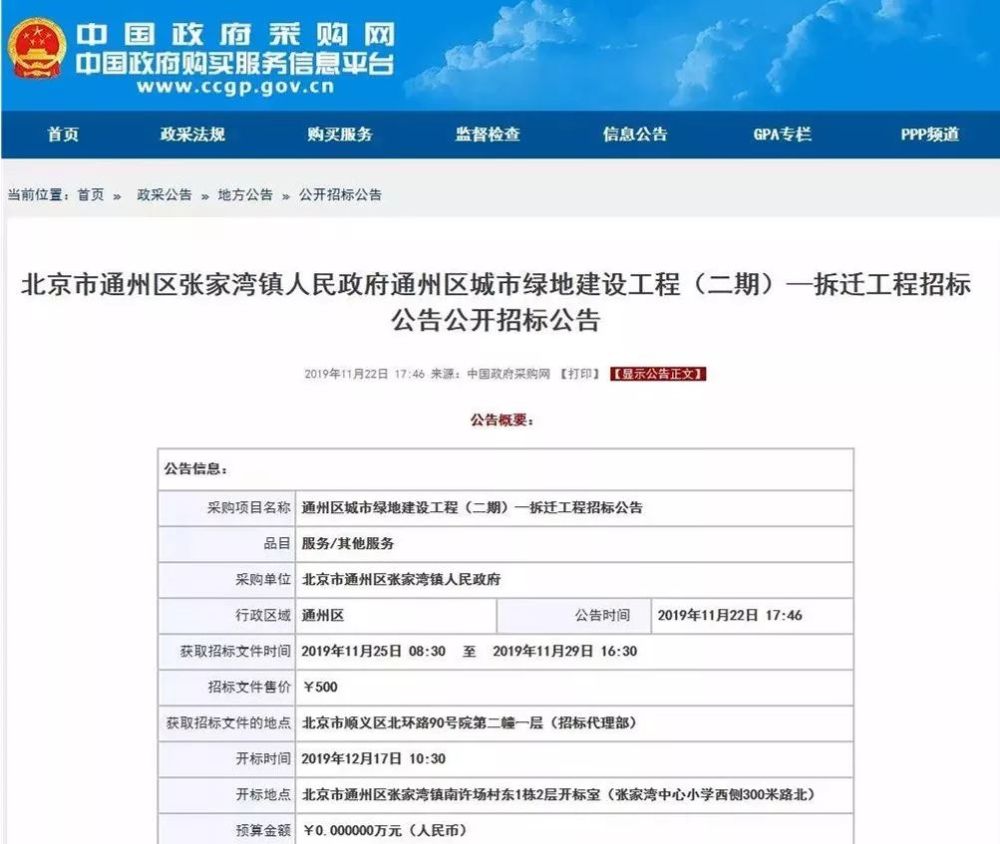Click the 公告时间 value 2019年11月22日 17:46 in table
Image resolution: width=1000 pixels, height=844 pixels.
tap(730, 616)
